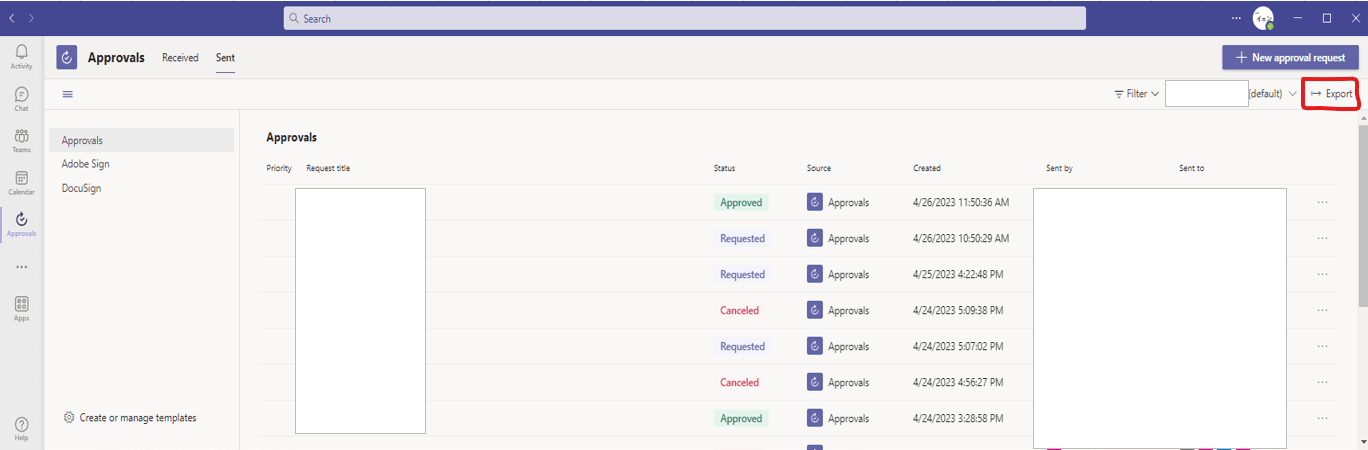Viewport: 1368px width, 450px height.
Task: Open more options for 10:50:29 AM row
Action: (x=1322, y=238)
